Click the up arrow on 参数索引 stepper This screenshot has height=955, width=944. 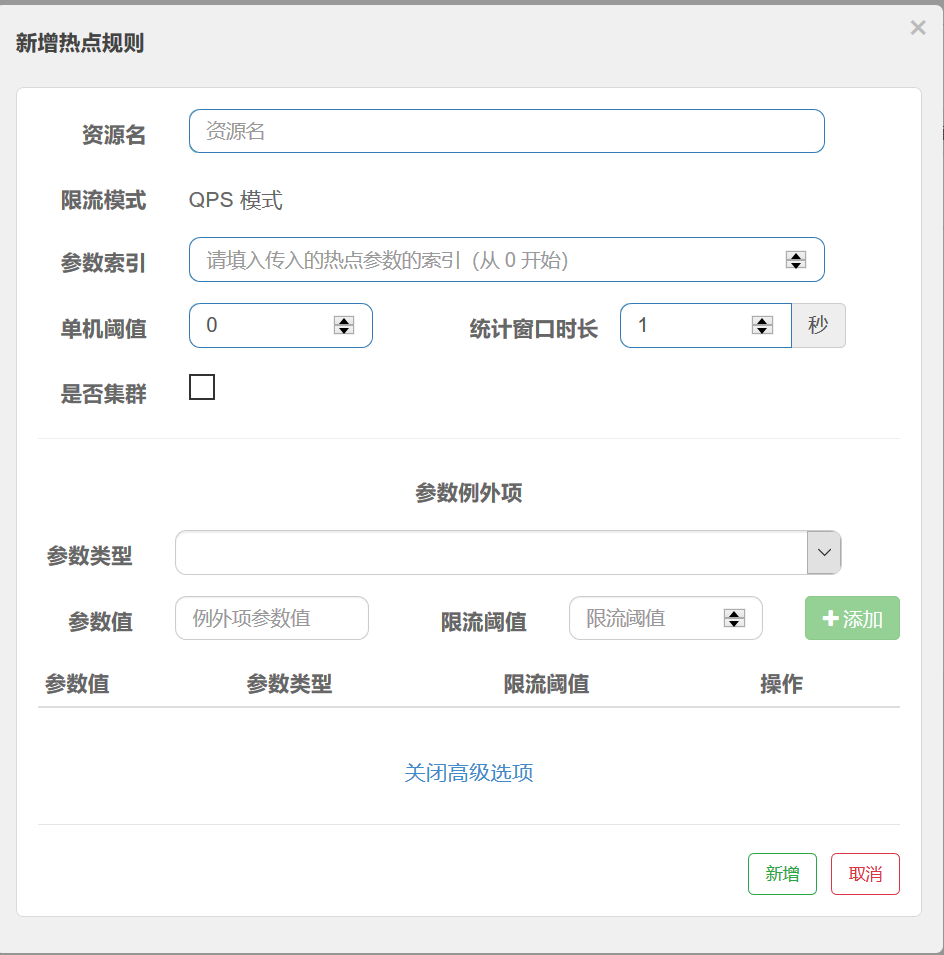796,255
